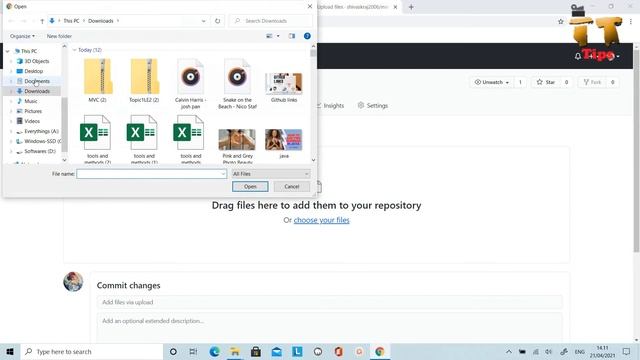Open a new Chrome tab

411,7
